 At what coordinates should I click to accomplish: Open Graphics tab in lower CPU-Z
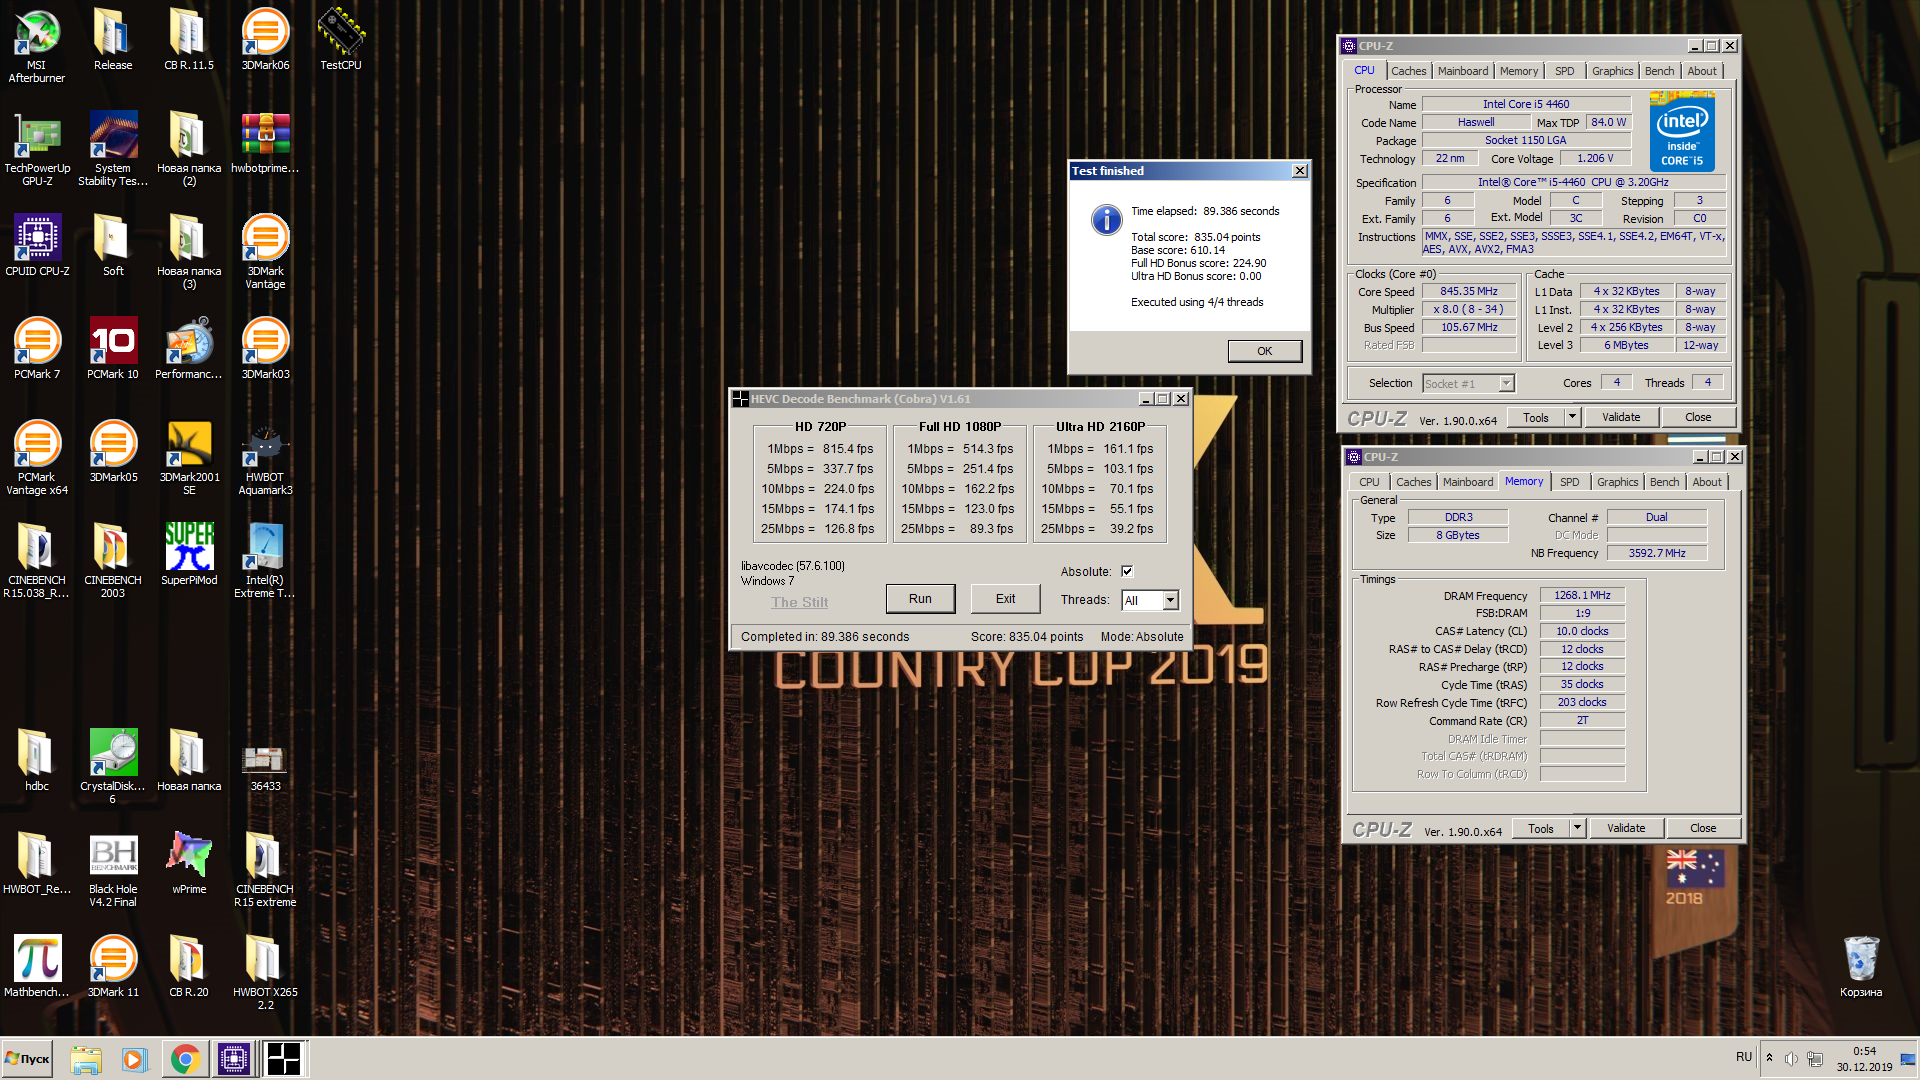pos(1617,482)
